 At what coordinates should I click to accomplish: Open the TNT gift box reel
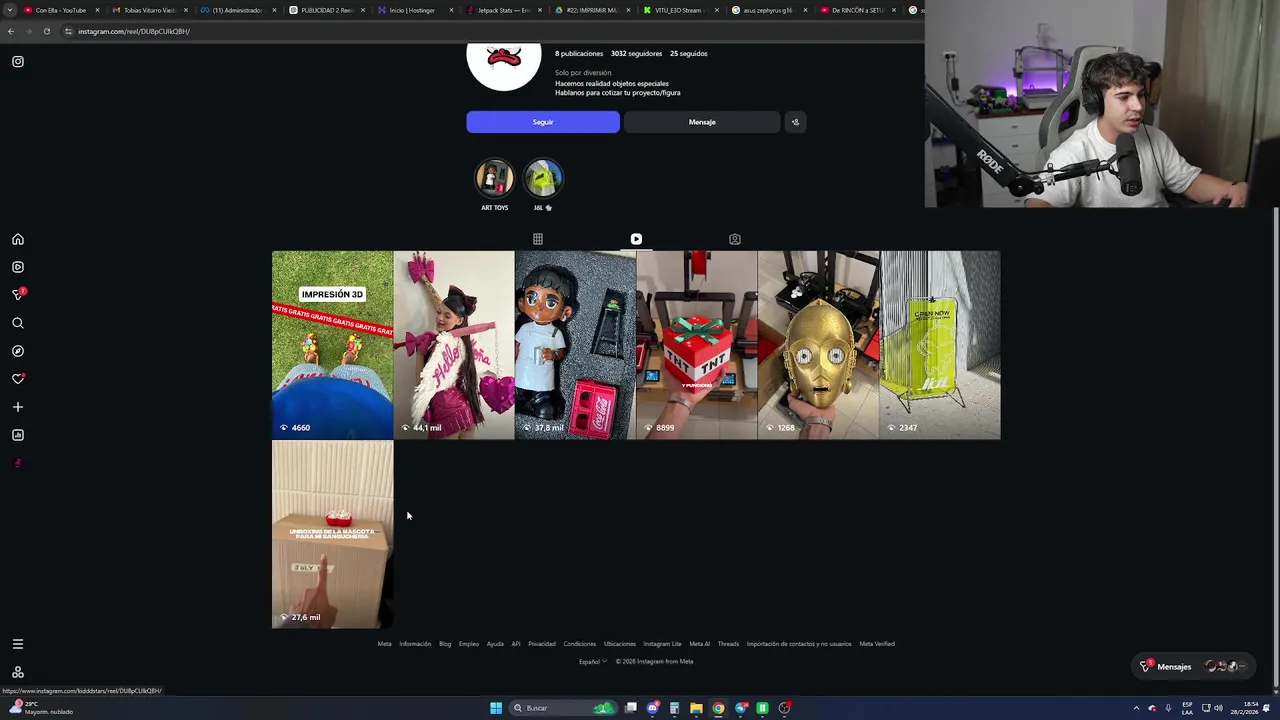pos(697,345)
